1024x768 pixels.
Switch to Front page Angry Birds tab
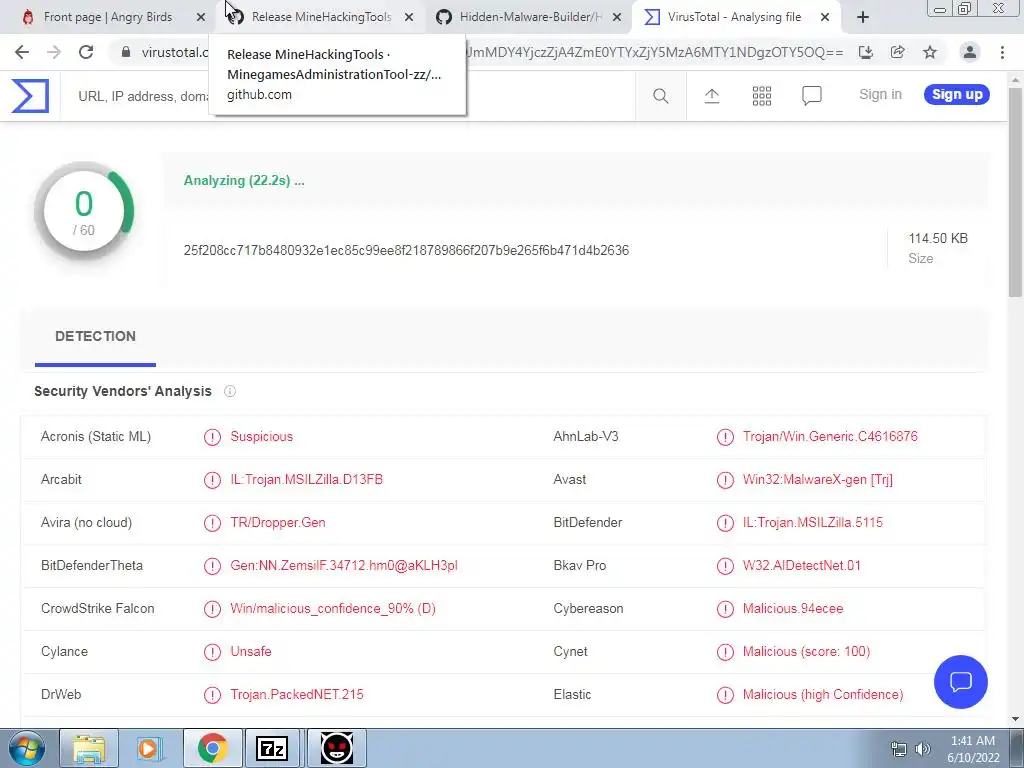point(108,18)
